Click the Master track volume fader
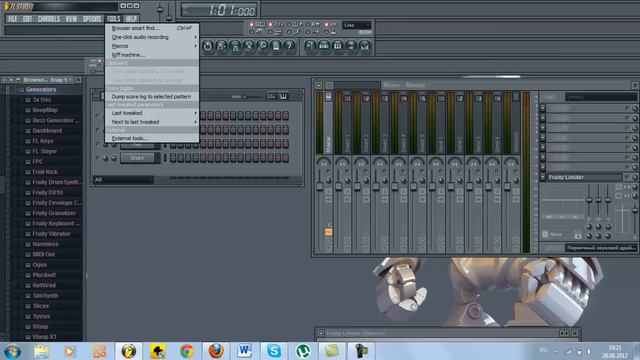 coord(320,186)
